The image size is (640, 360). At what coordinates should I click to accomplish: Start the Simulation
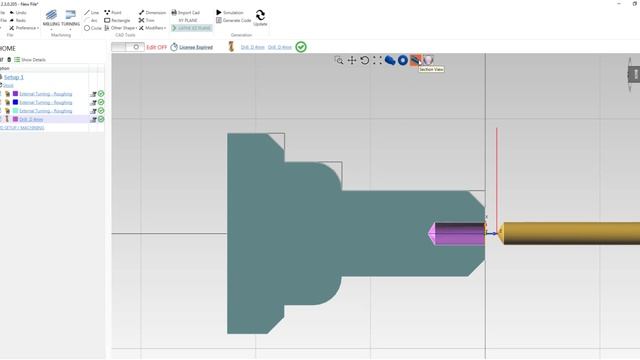229,13
